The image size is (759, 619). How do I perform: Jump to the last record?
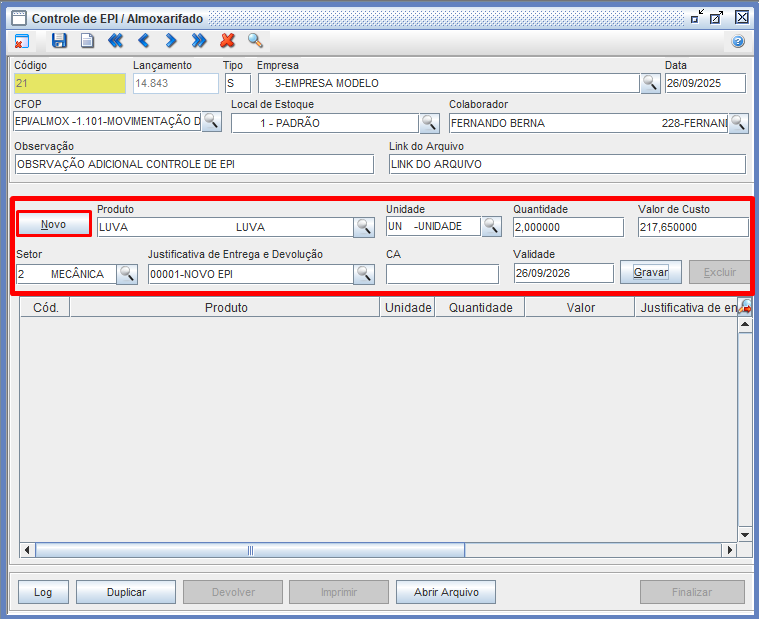click(x=199, y=41)
